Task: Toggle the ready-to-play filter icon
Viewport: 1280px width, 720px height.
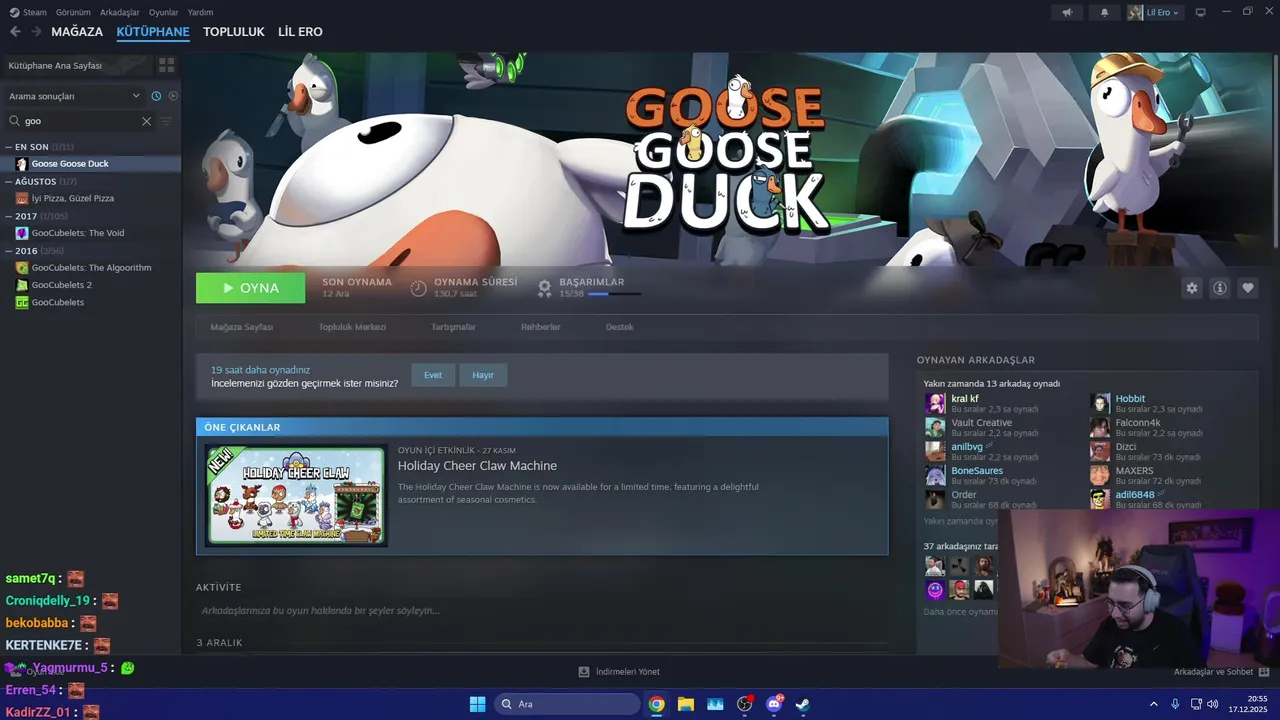Action: 173,96
